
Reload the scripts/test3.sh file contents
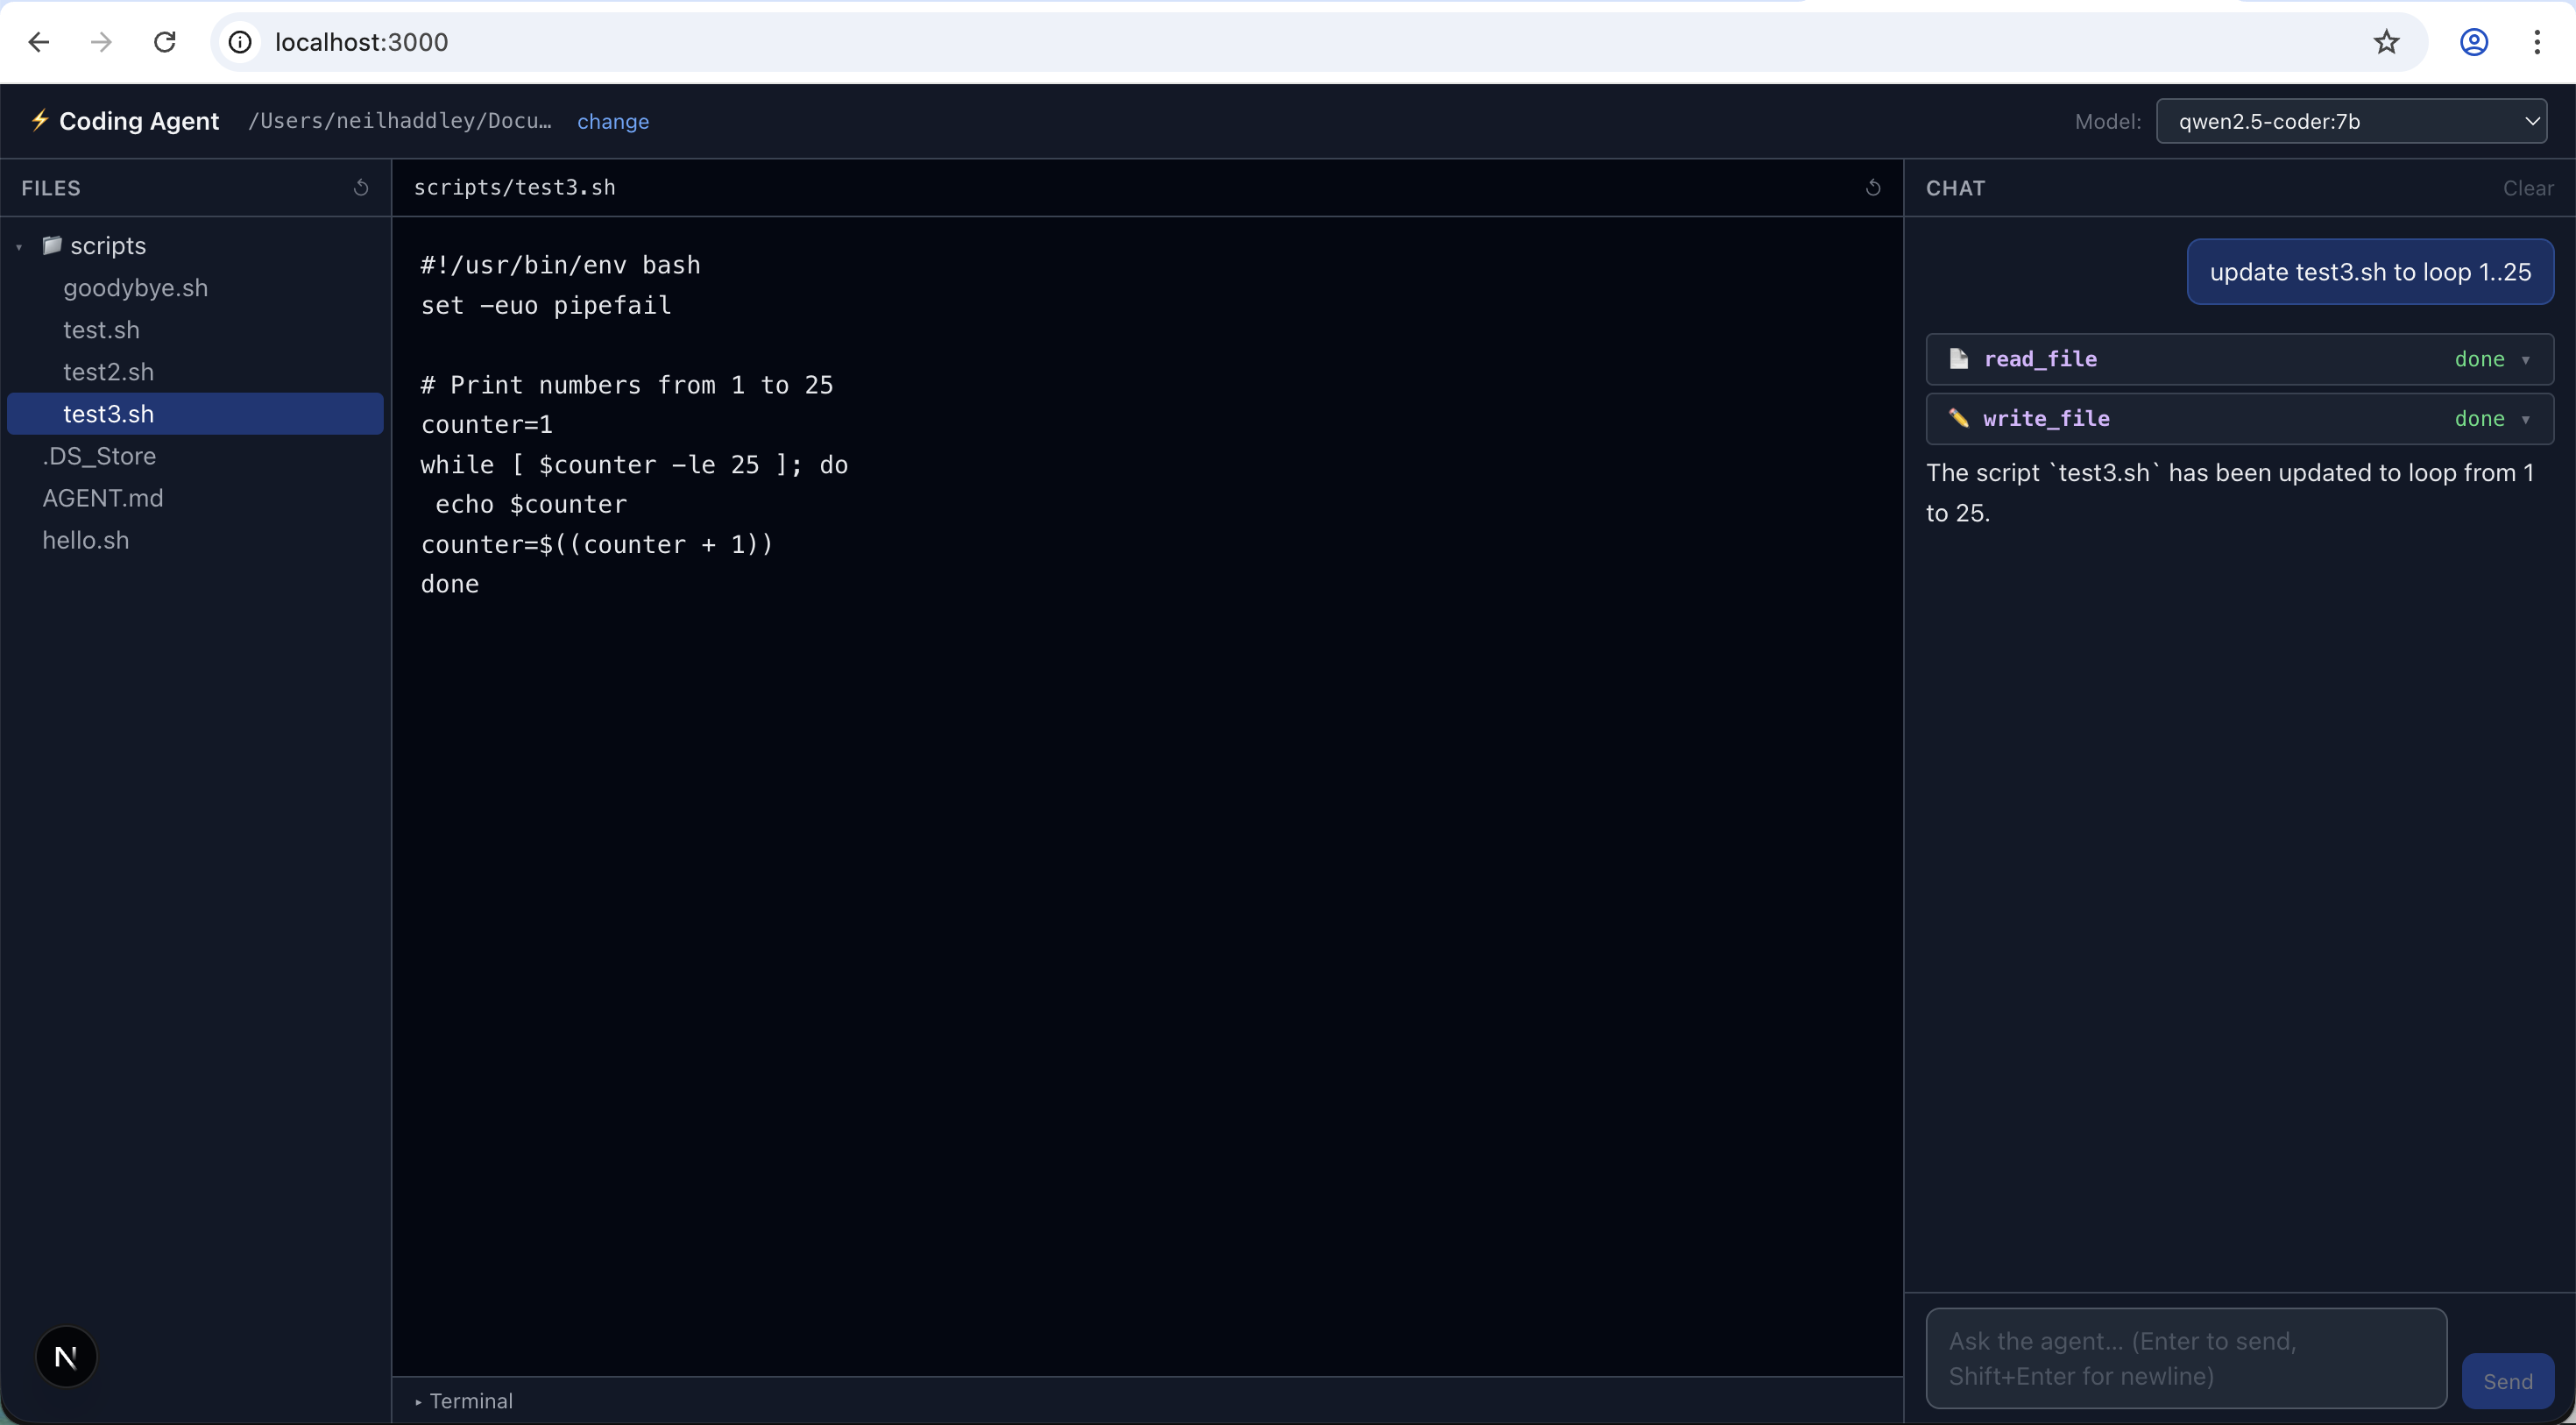[x=1873, y=188]
